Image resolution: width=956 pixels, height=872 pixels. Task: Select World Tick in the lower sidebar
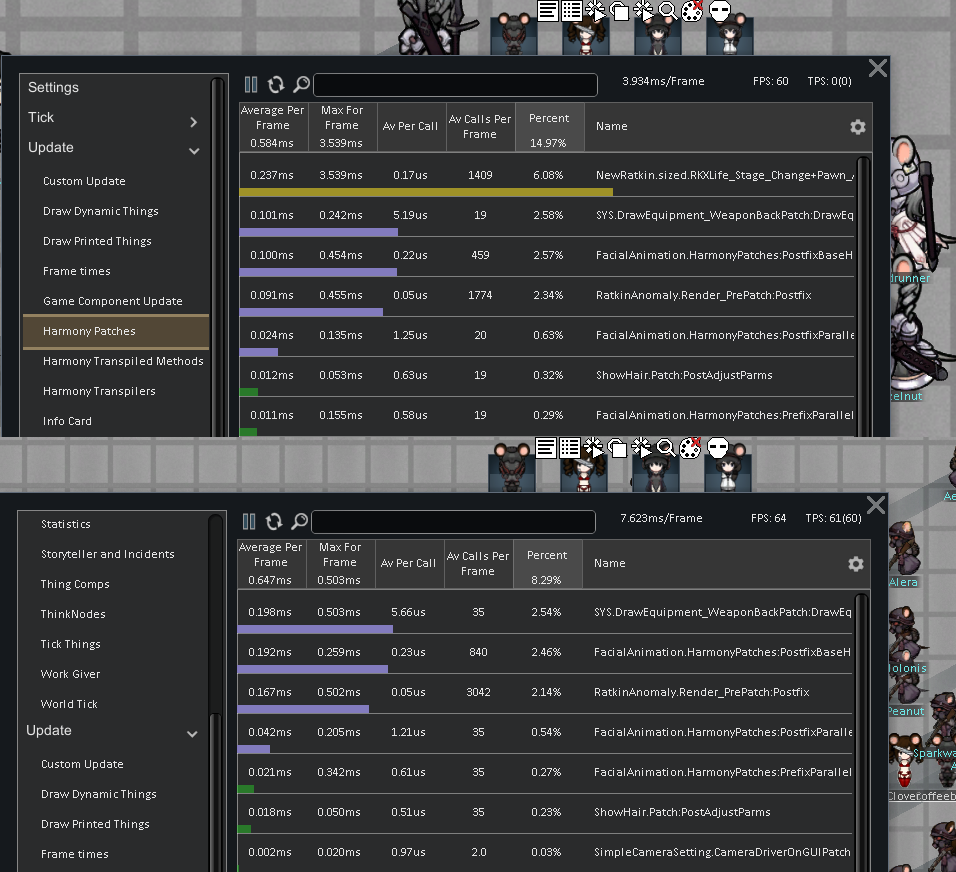click(69, 704)
